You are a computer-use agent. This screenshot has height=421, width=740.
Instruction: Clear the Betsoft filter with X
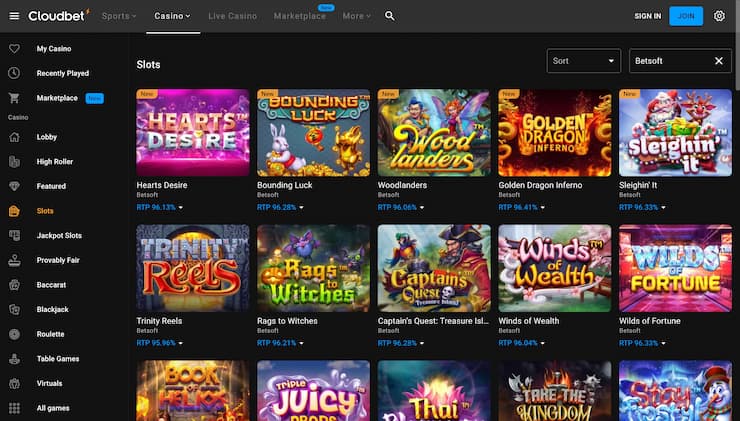tap(719, 61)
